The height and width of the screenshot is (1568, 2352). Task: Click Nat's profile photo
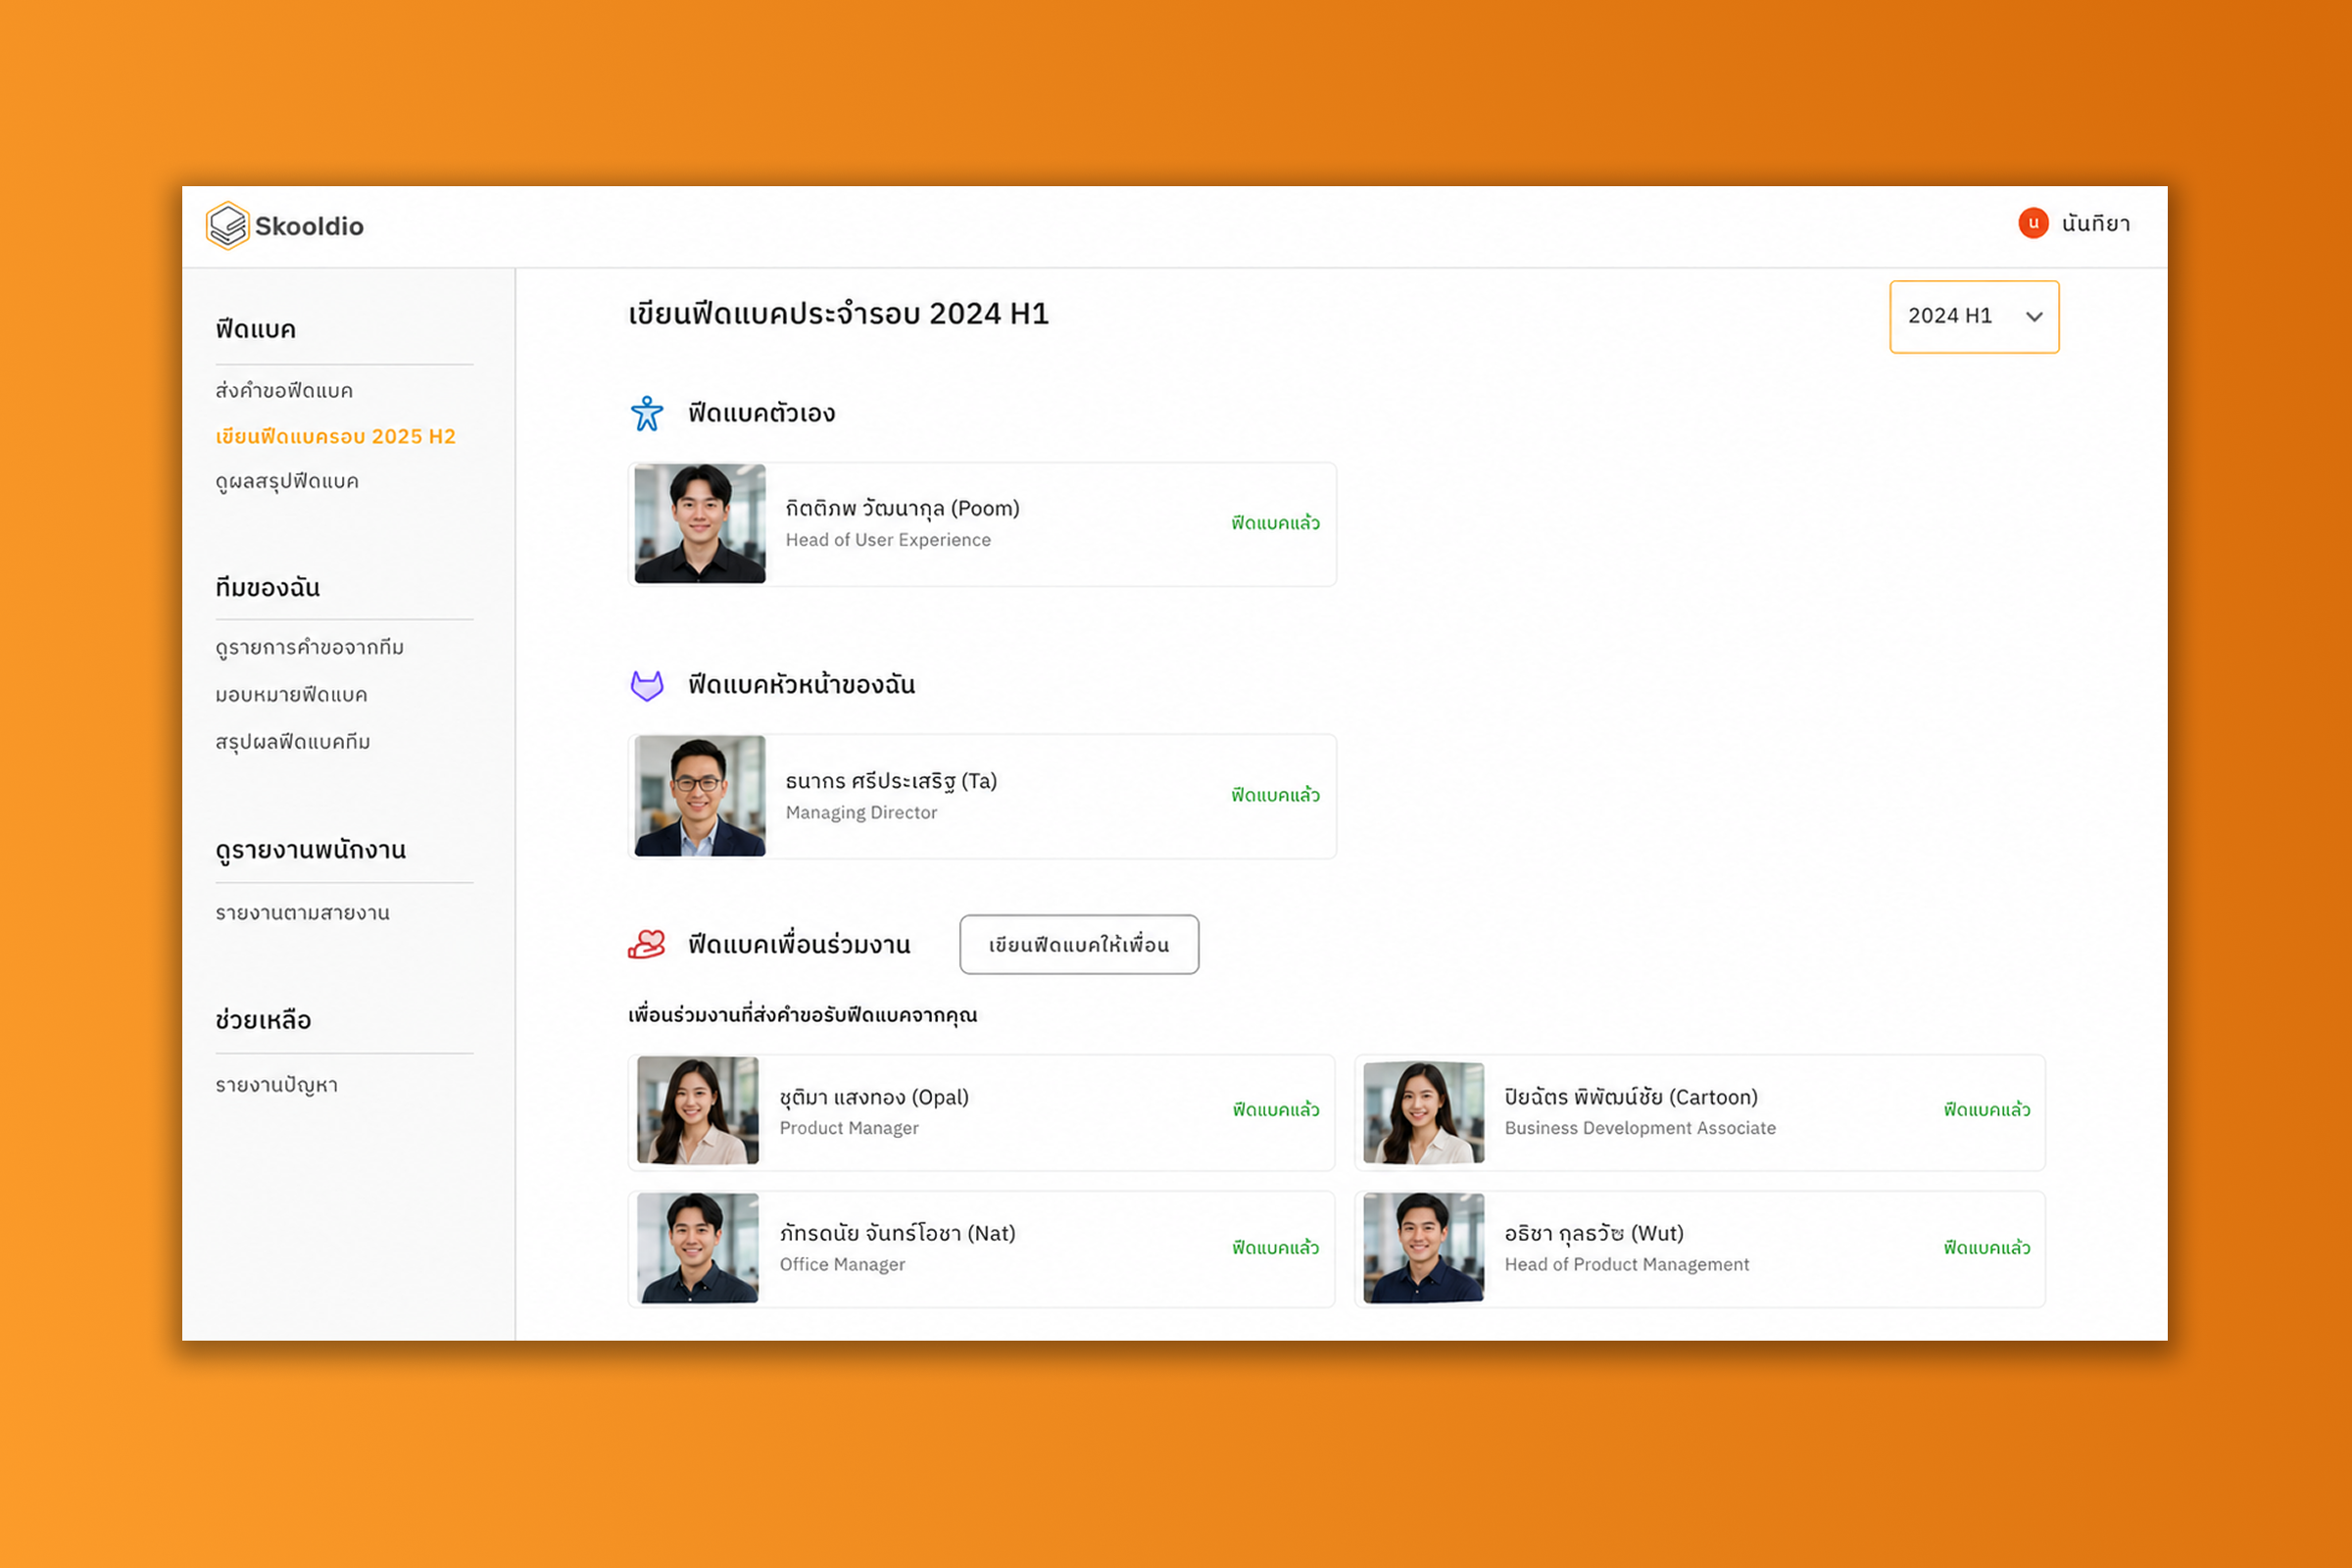698,1248
